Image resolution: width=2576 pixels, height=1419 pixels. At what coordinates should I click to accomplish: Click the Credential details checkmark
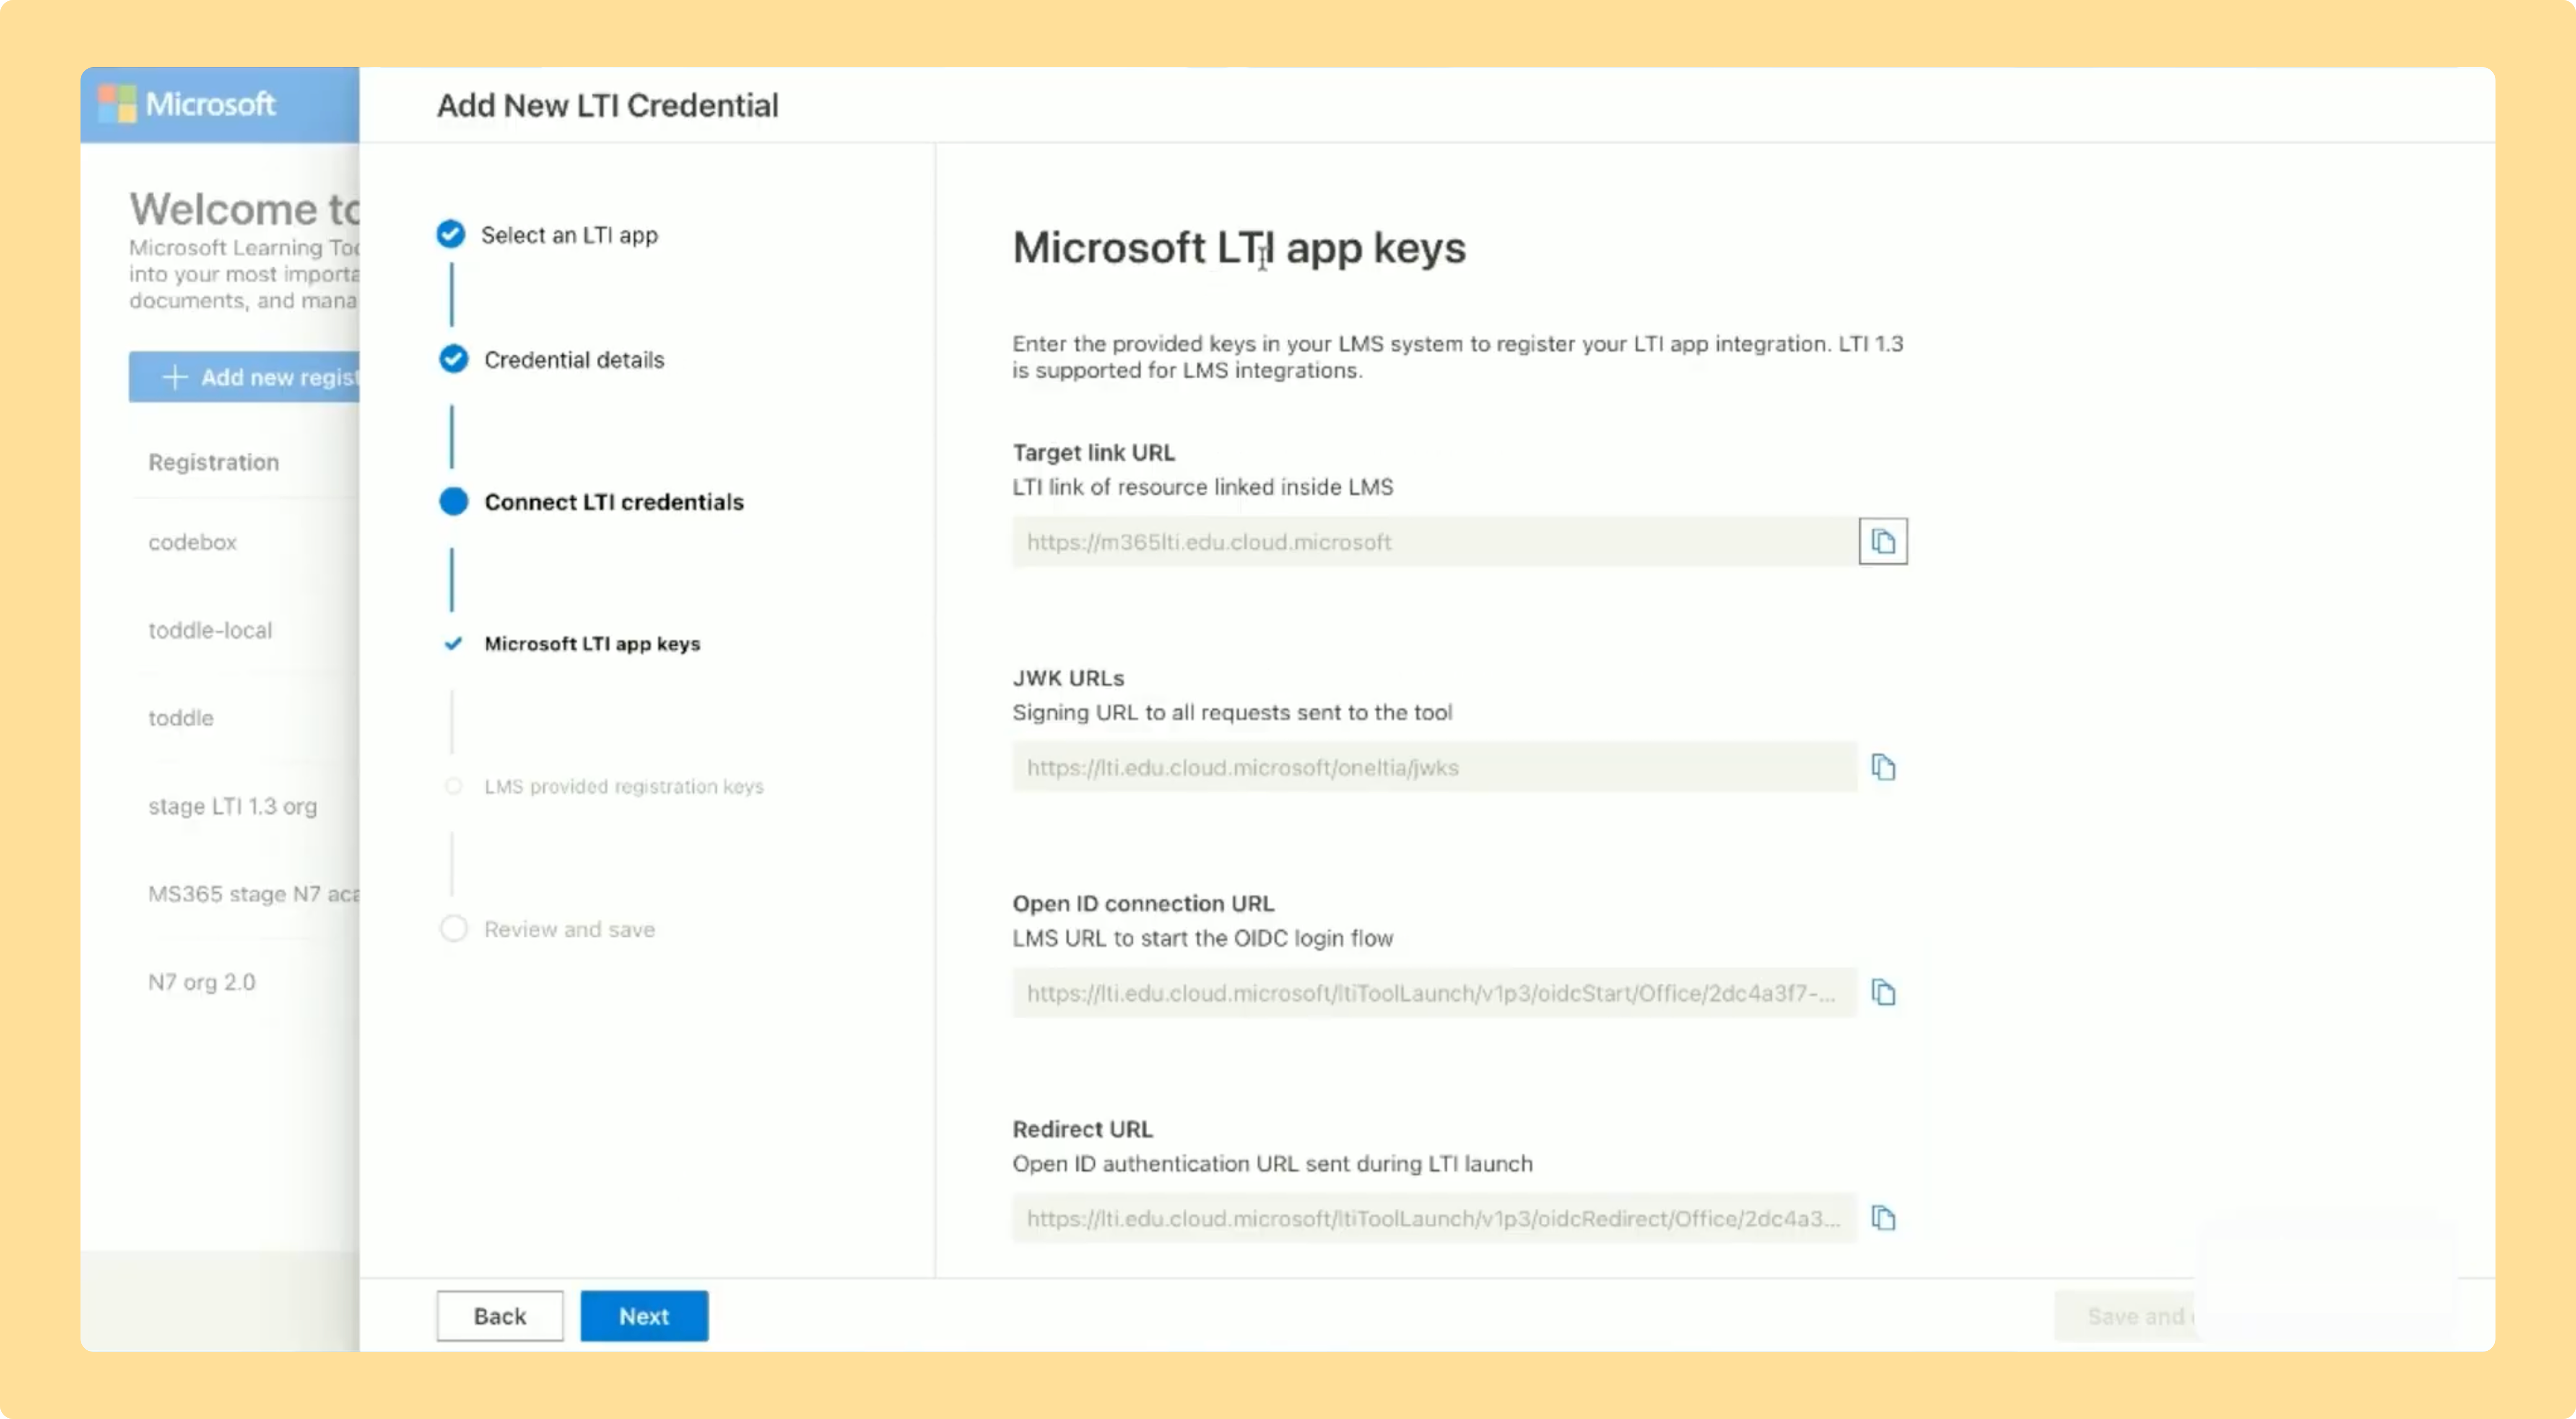(453, 359)
